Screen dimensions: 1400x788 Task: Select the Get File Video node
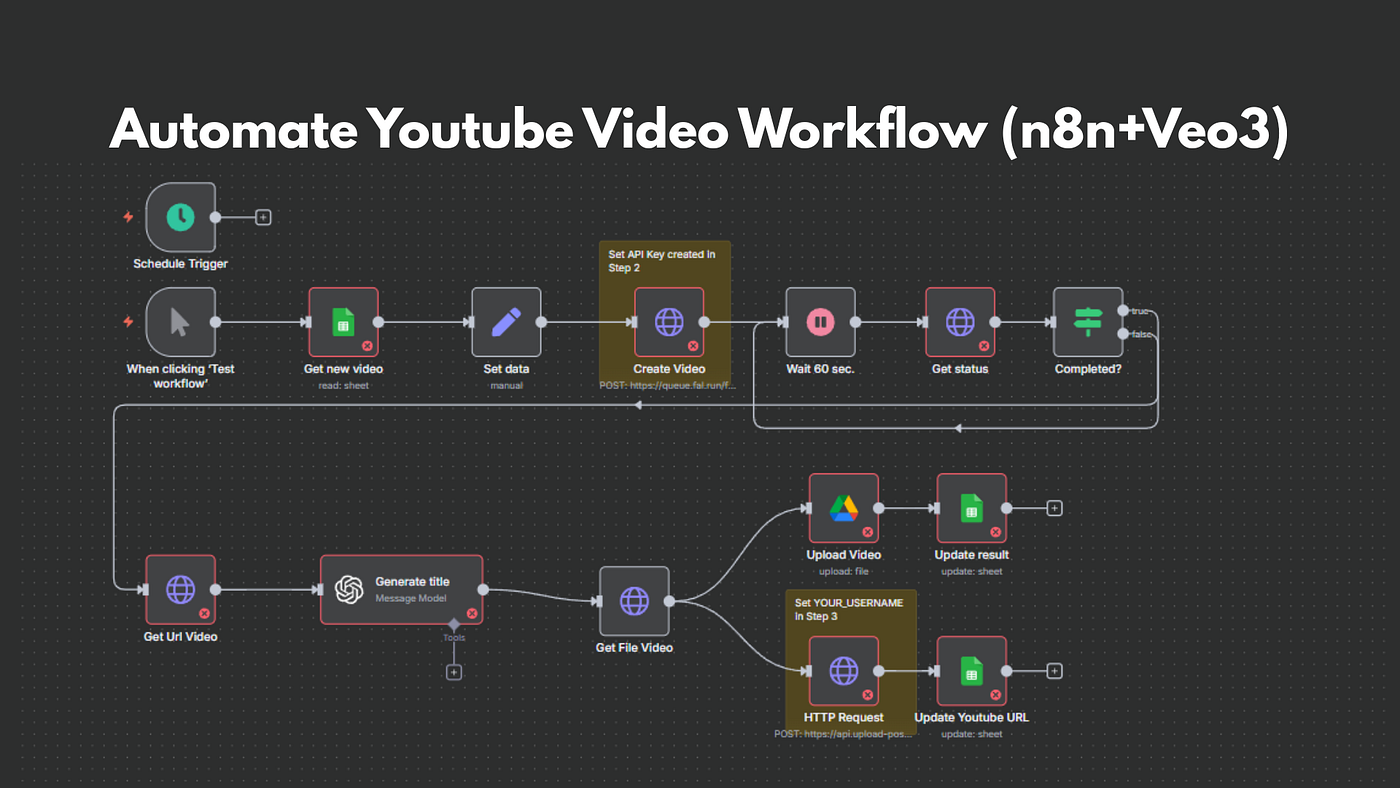(x=634, y=602)
